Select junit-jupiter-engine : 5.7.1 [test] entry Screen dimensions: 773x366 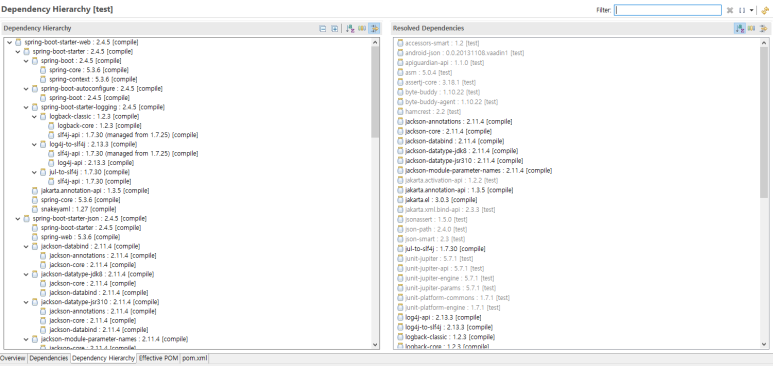(450, 278)
